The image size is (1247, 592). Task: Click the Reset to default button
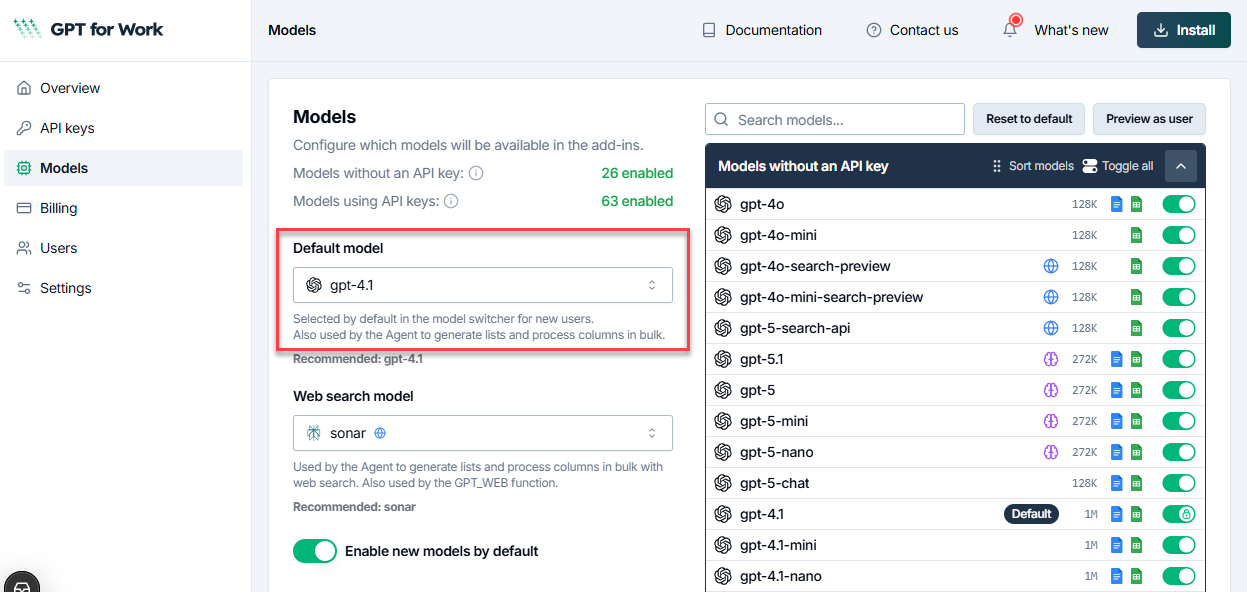[x=1029, y=119]
